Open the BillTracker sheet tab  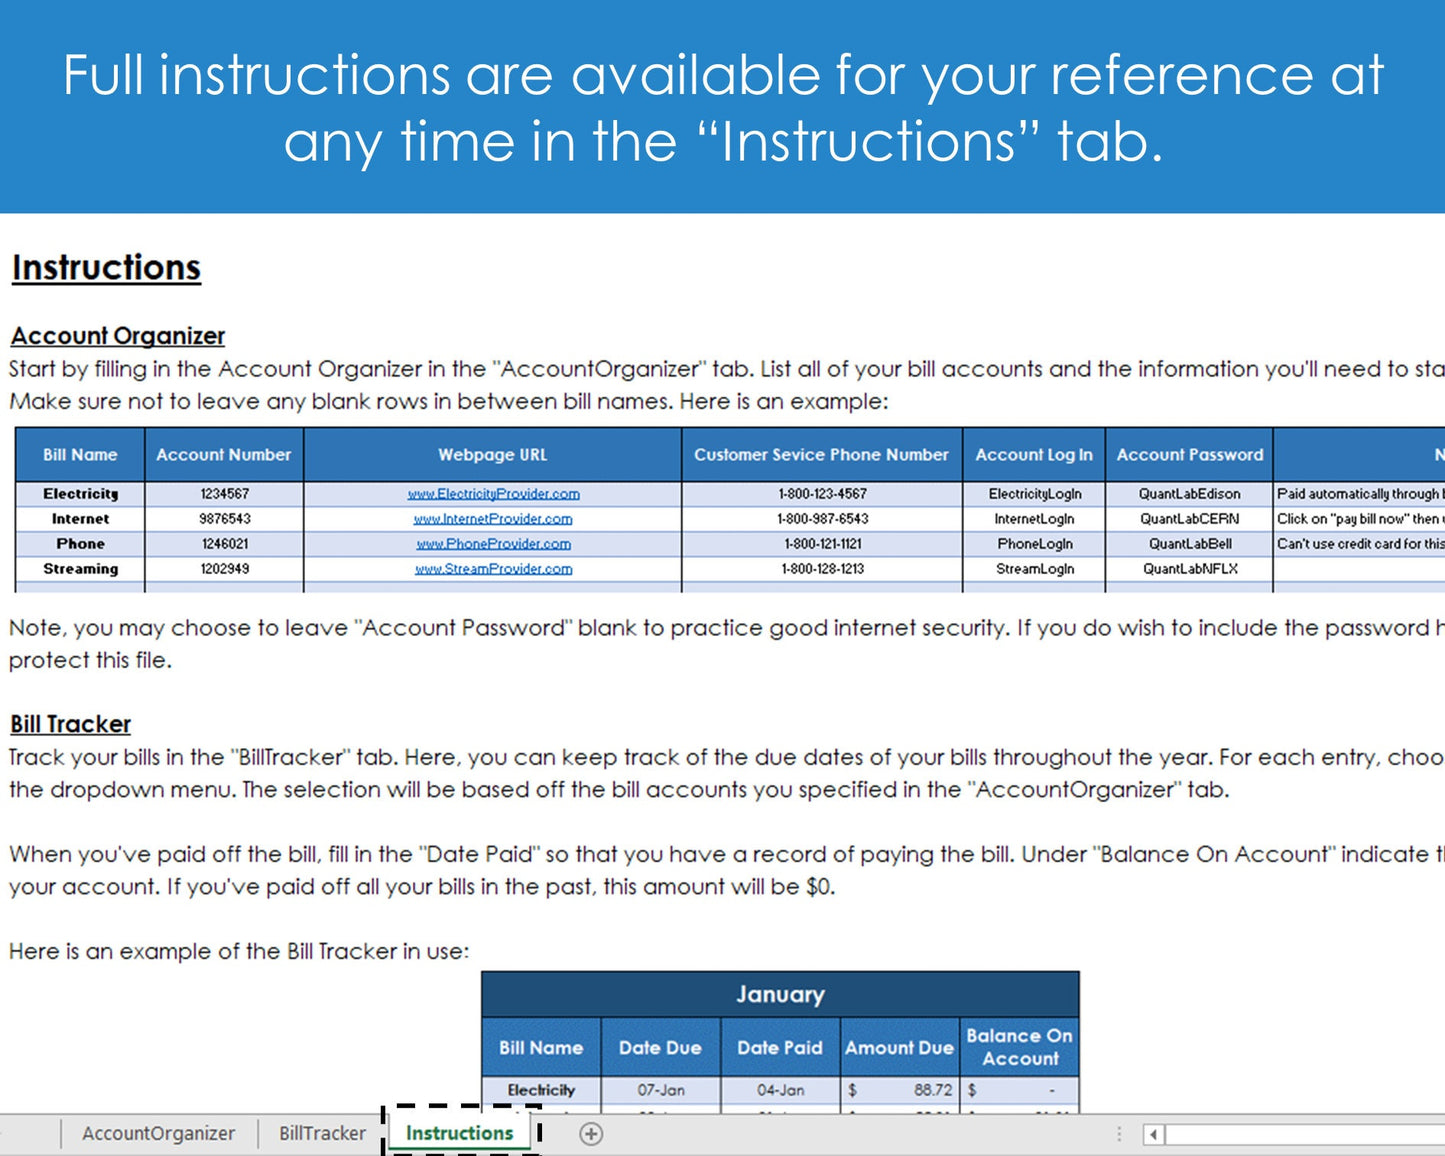point(322,1134)
